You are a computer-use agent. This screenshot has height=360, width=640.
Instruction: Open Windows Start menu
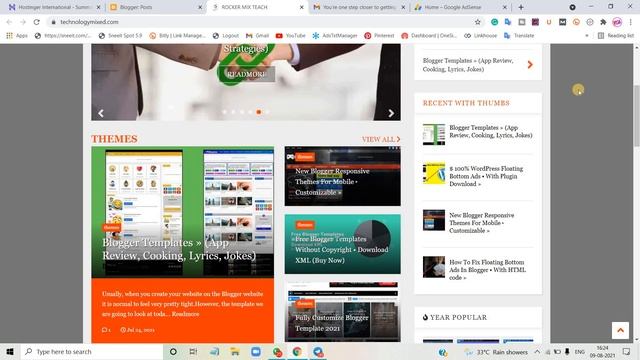click(x=10, y=351)
